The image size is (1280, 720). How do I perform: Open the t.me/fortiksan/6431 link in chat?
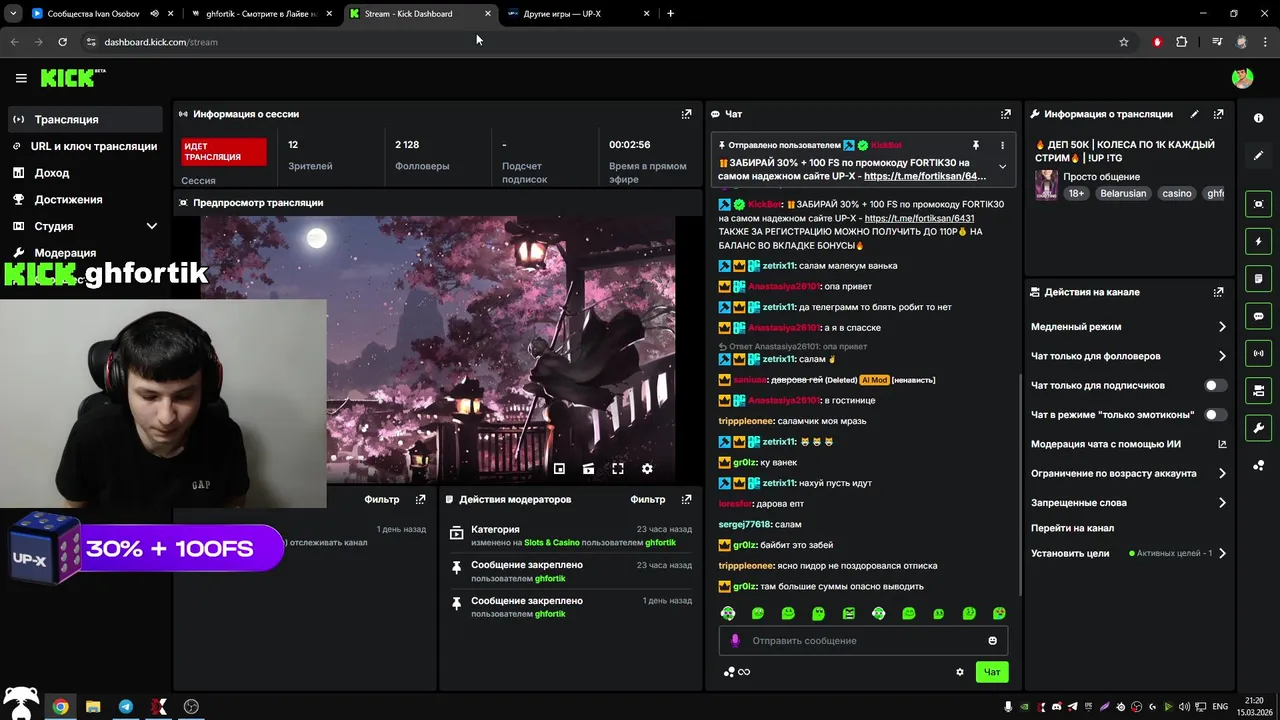919,218
